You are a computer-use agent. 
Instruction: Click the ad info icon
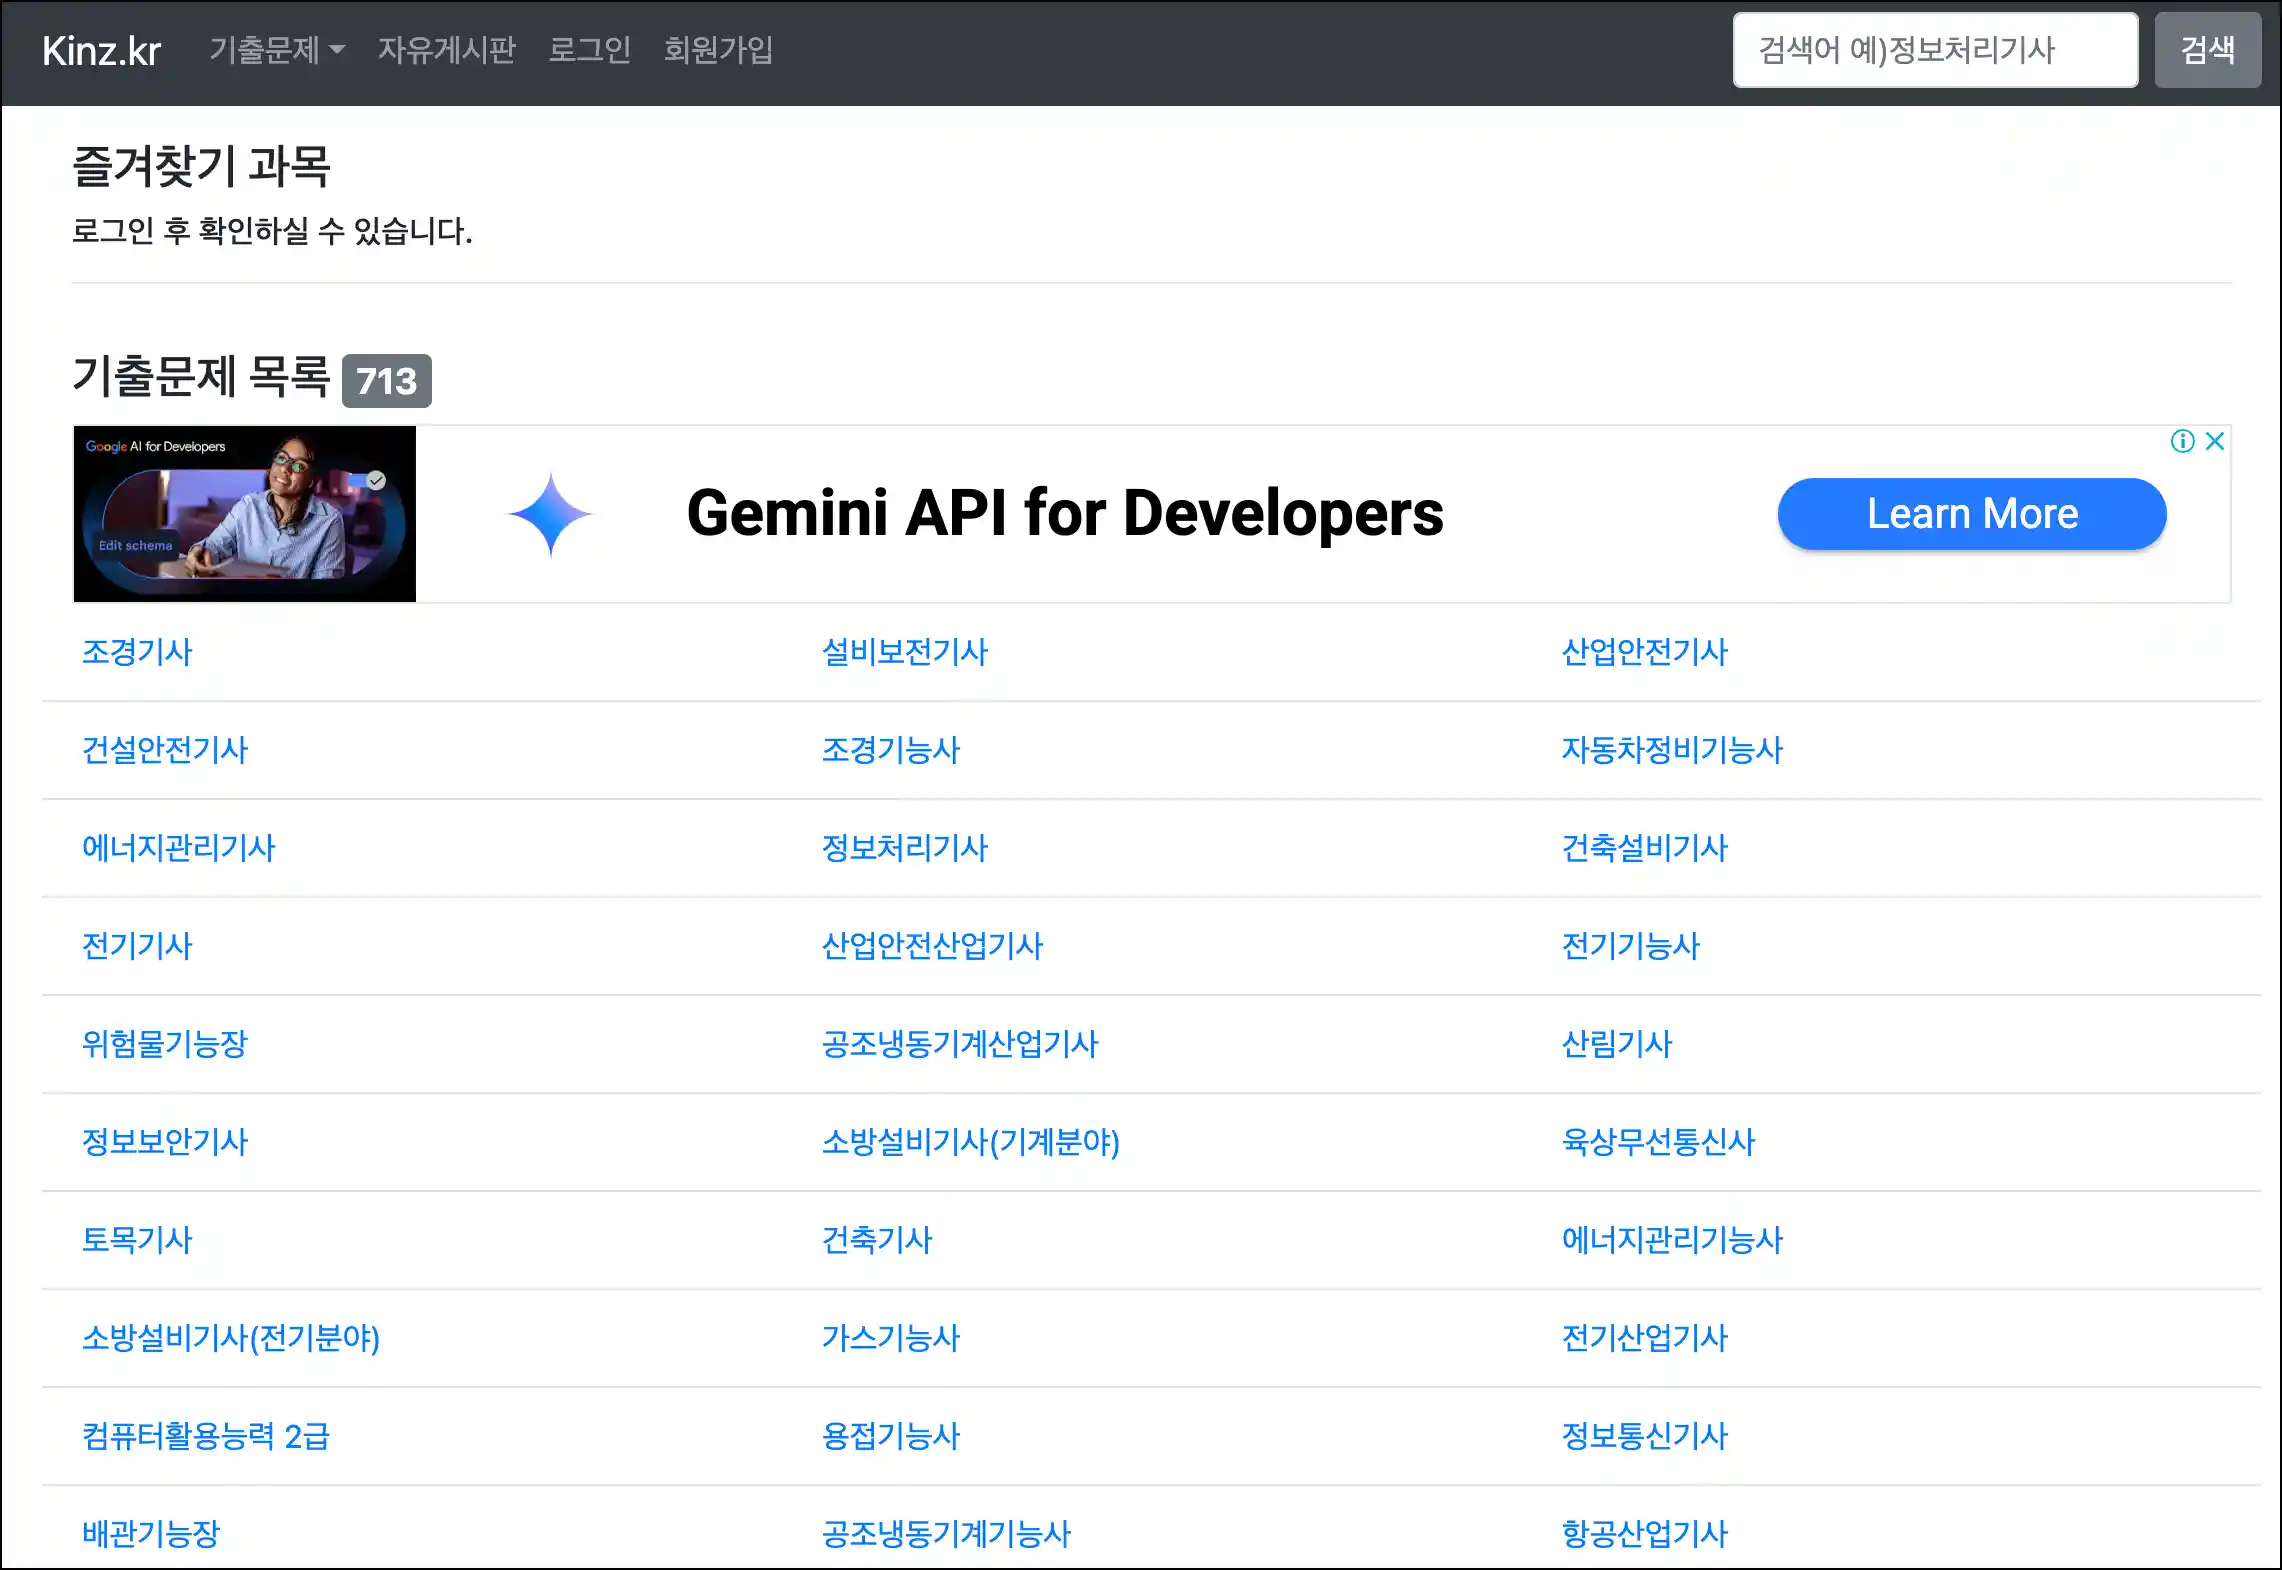pos(2182,441)
